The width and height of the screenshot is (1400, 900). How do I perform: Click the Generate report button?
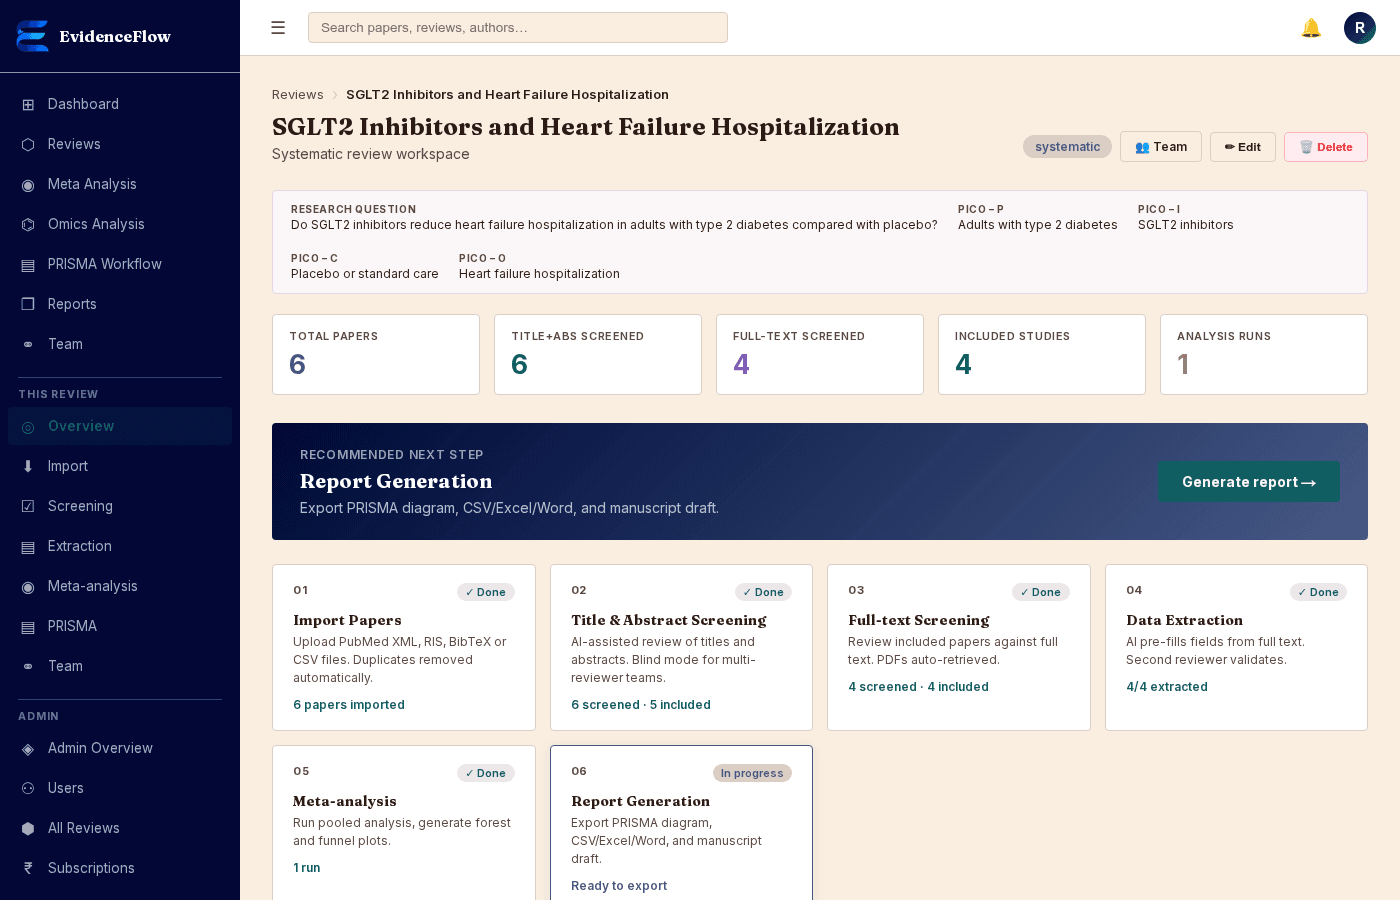click(1249, 482)
